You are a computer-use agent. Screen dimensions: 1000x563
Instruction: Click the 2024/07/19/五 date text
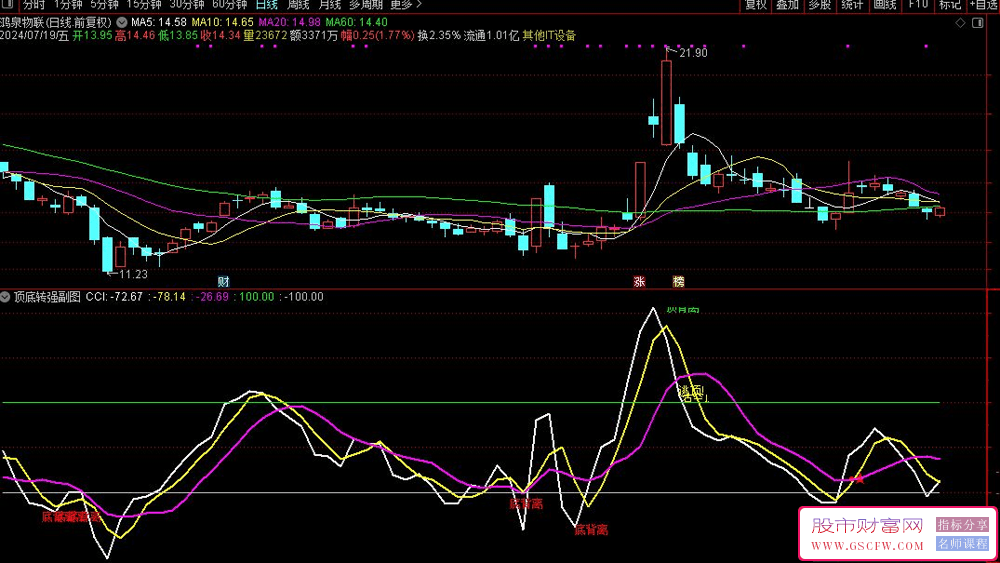click(x=34, y=36)
